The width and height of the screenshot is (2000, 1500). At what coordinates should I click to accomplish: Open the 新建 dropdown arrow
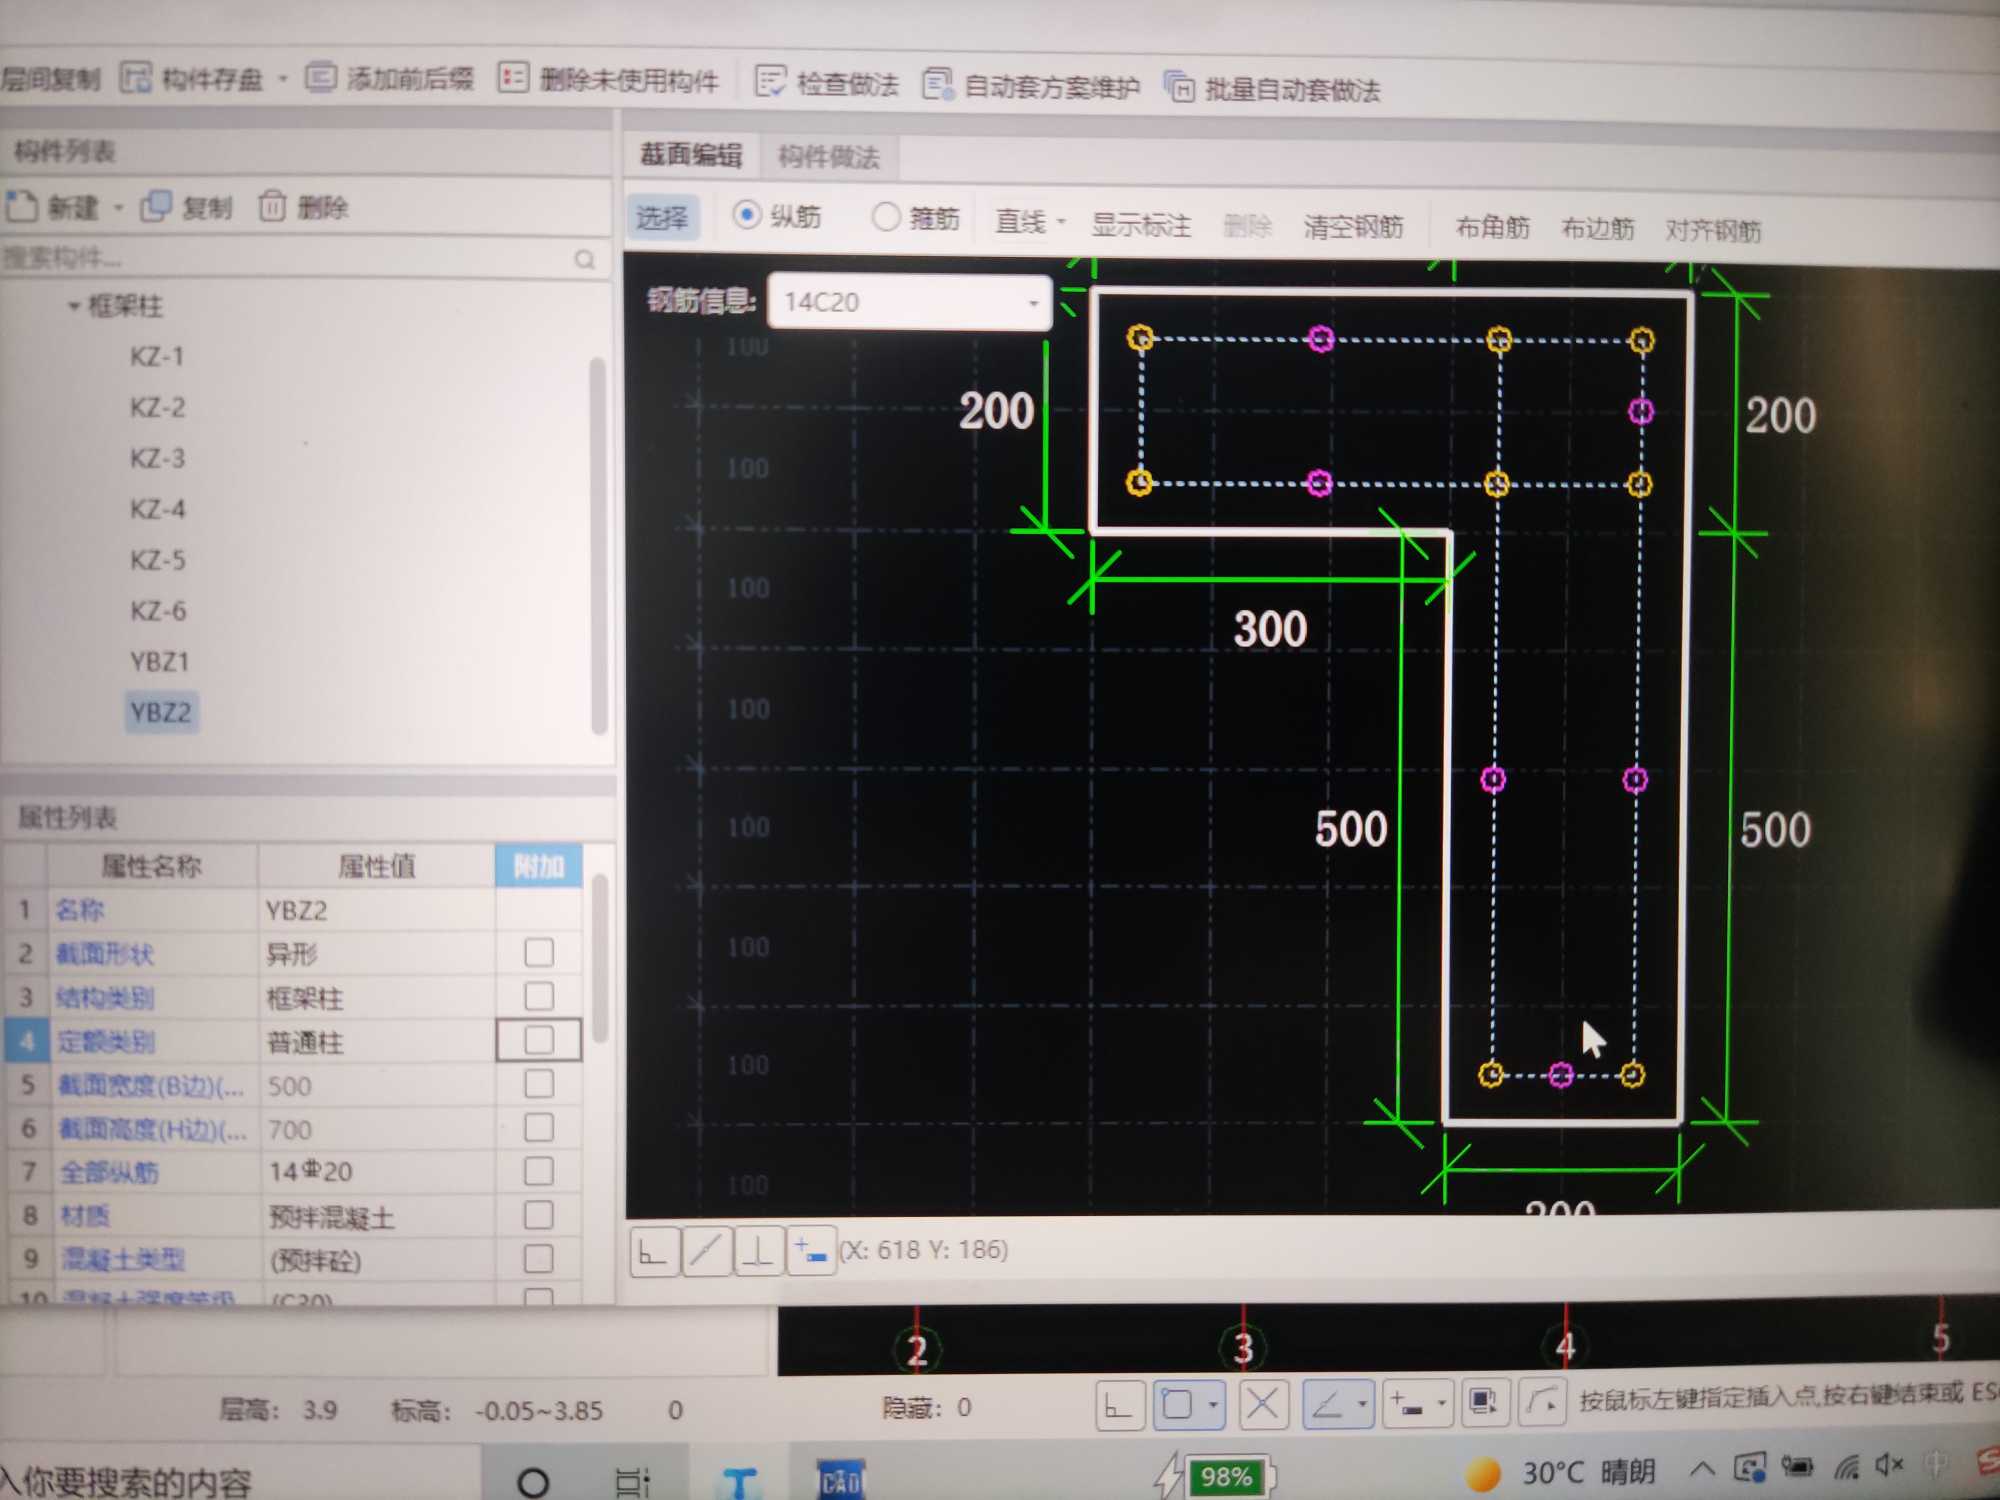117,207
